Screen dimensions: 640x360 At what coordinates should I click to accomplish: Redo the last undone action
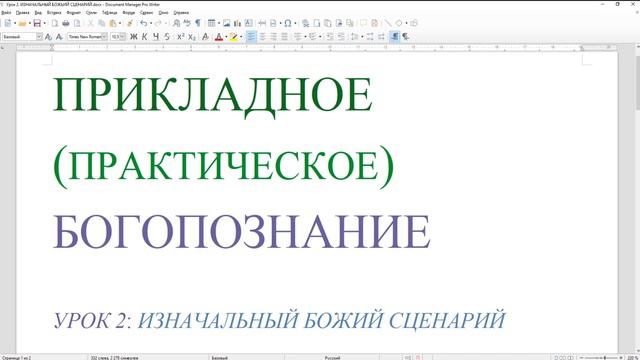[x=158, y=23]
